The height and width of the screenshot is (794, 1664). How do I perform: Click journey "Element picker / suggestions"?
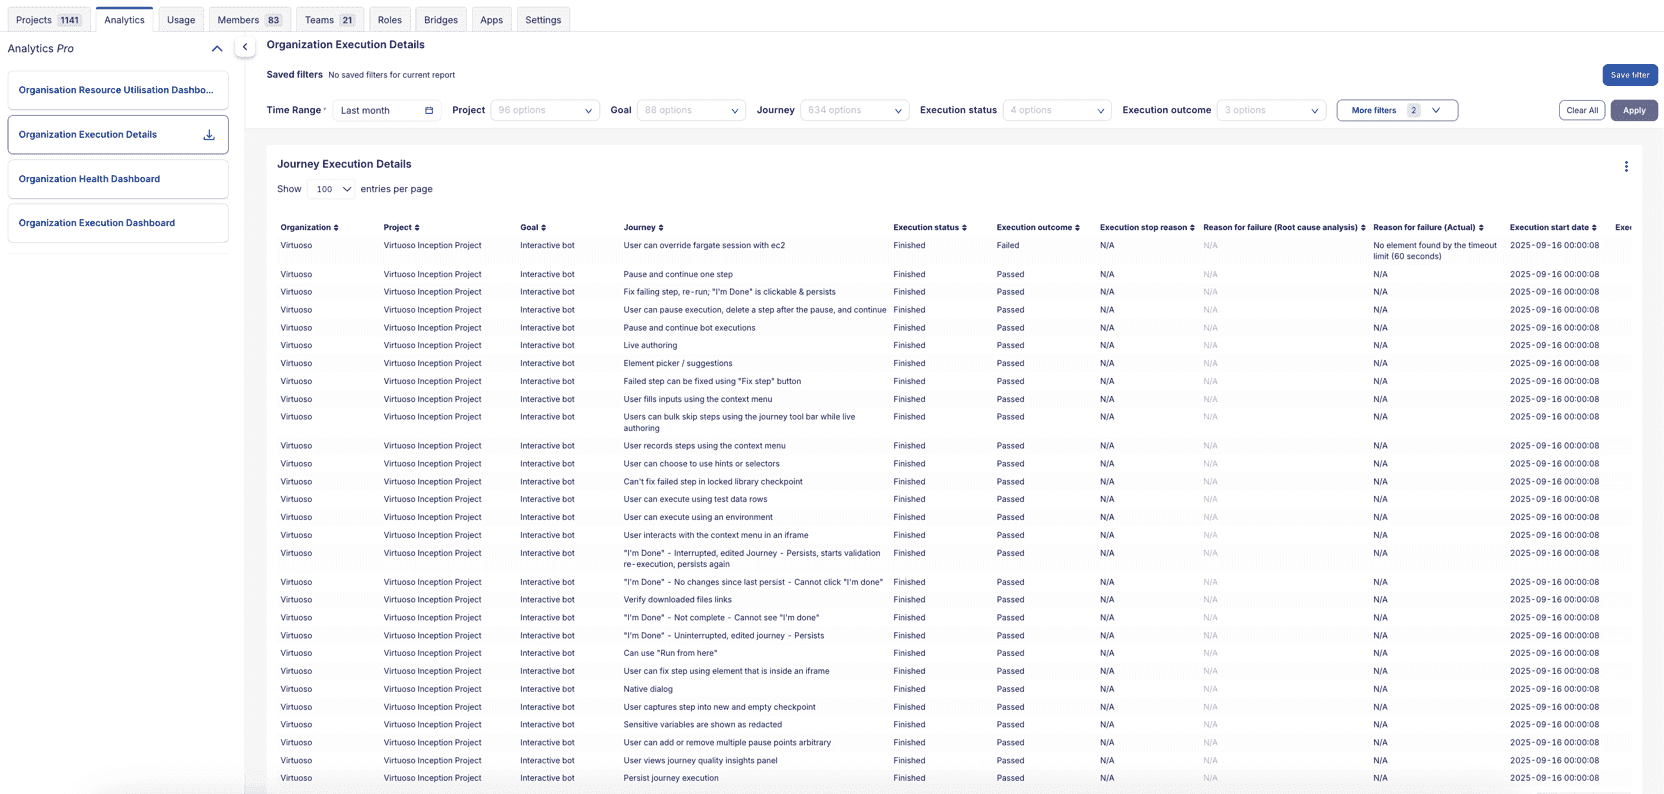tap(678, 364)
